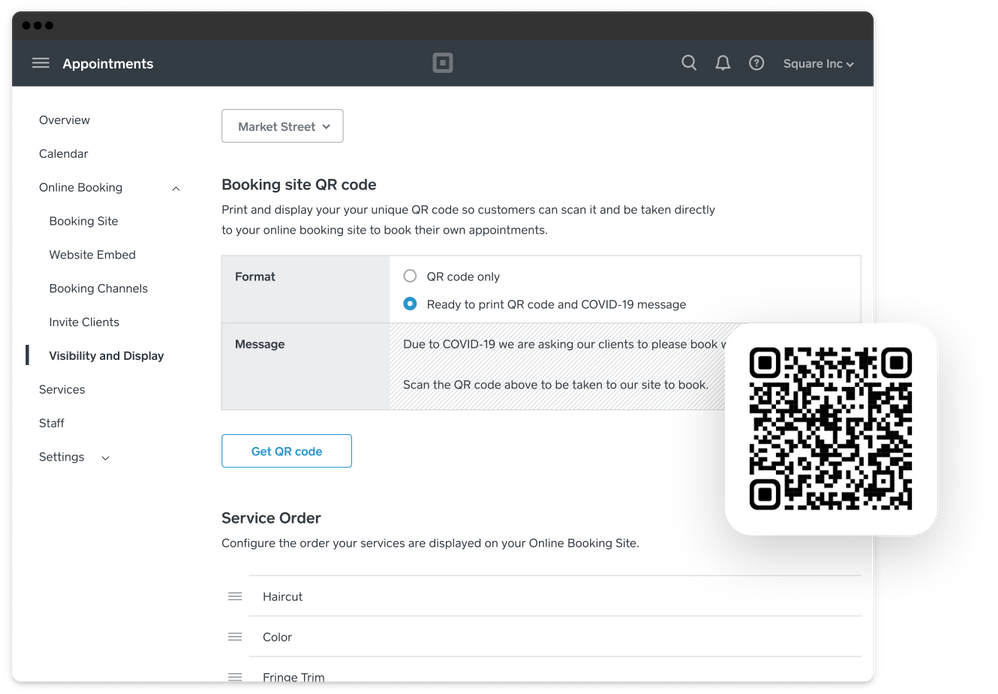Grab the drag handle beside Color
This screenshot has height=694, width=998.
click(x=235, y=637)
